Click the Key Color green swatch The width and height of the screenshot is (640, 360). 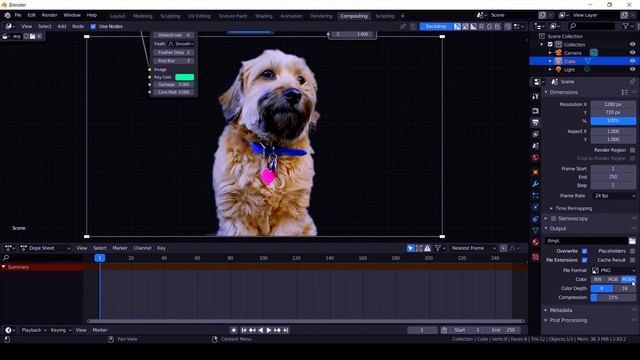pyautogui.click(x=184, y=77)
